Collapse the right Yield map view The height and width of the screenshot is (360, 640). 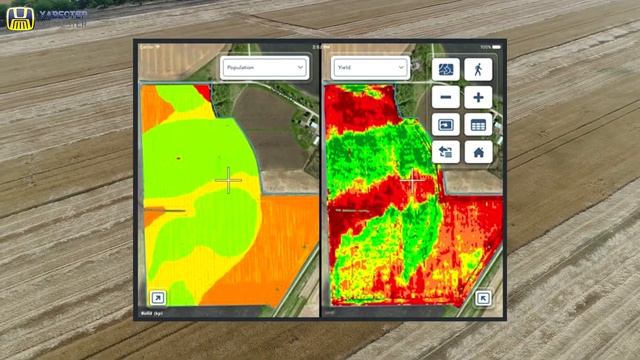pos(483,298)
